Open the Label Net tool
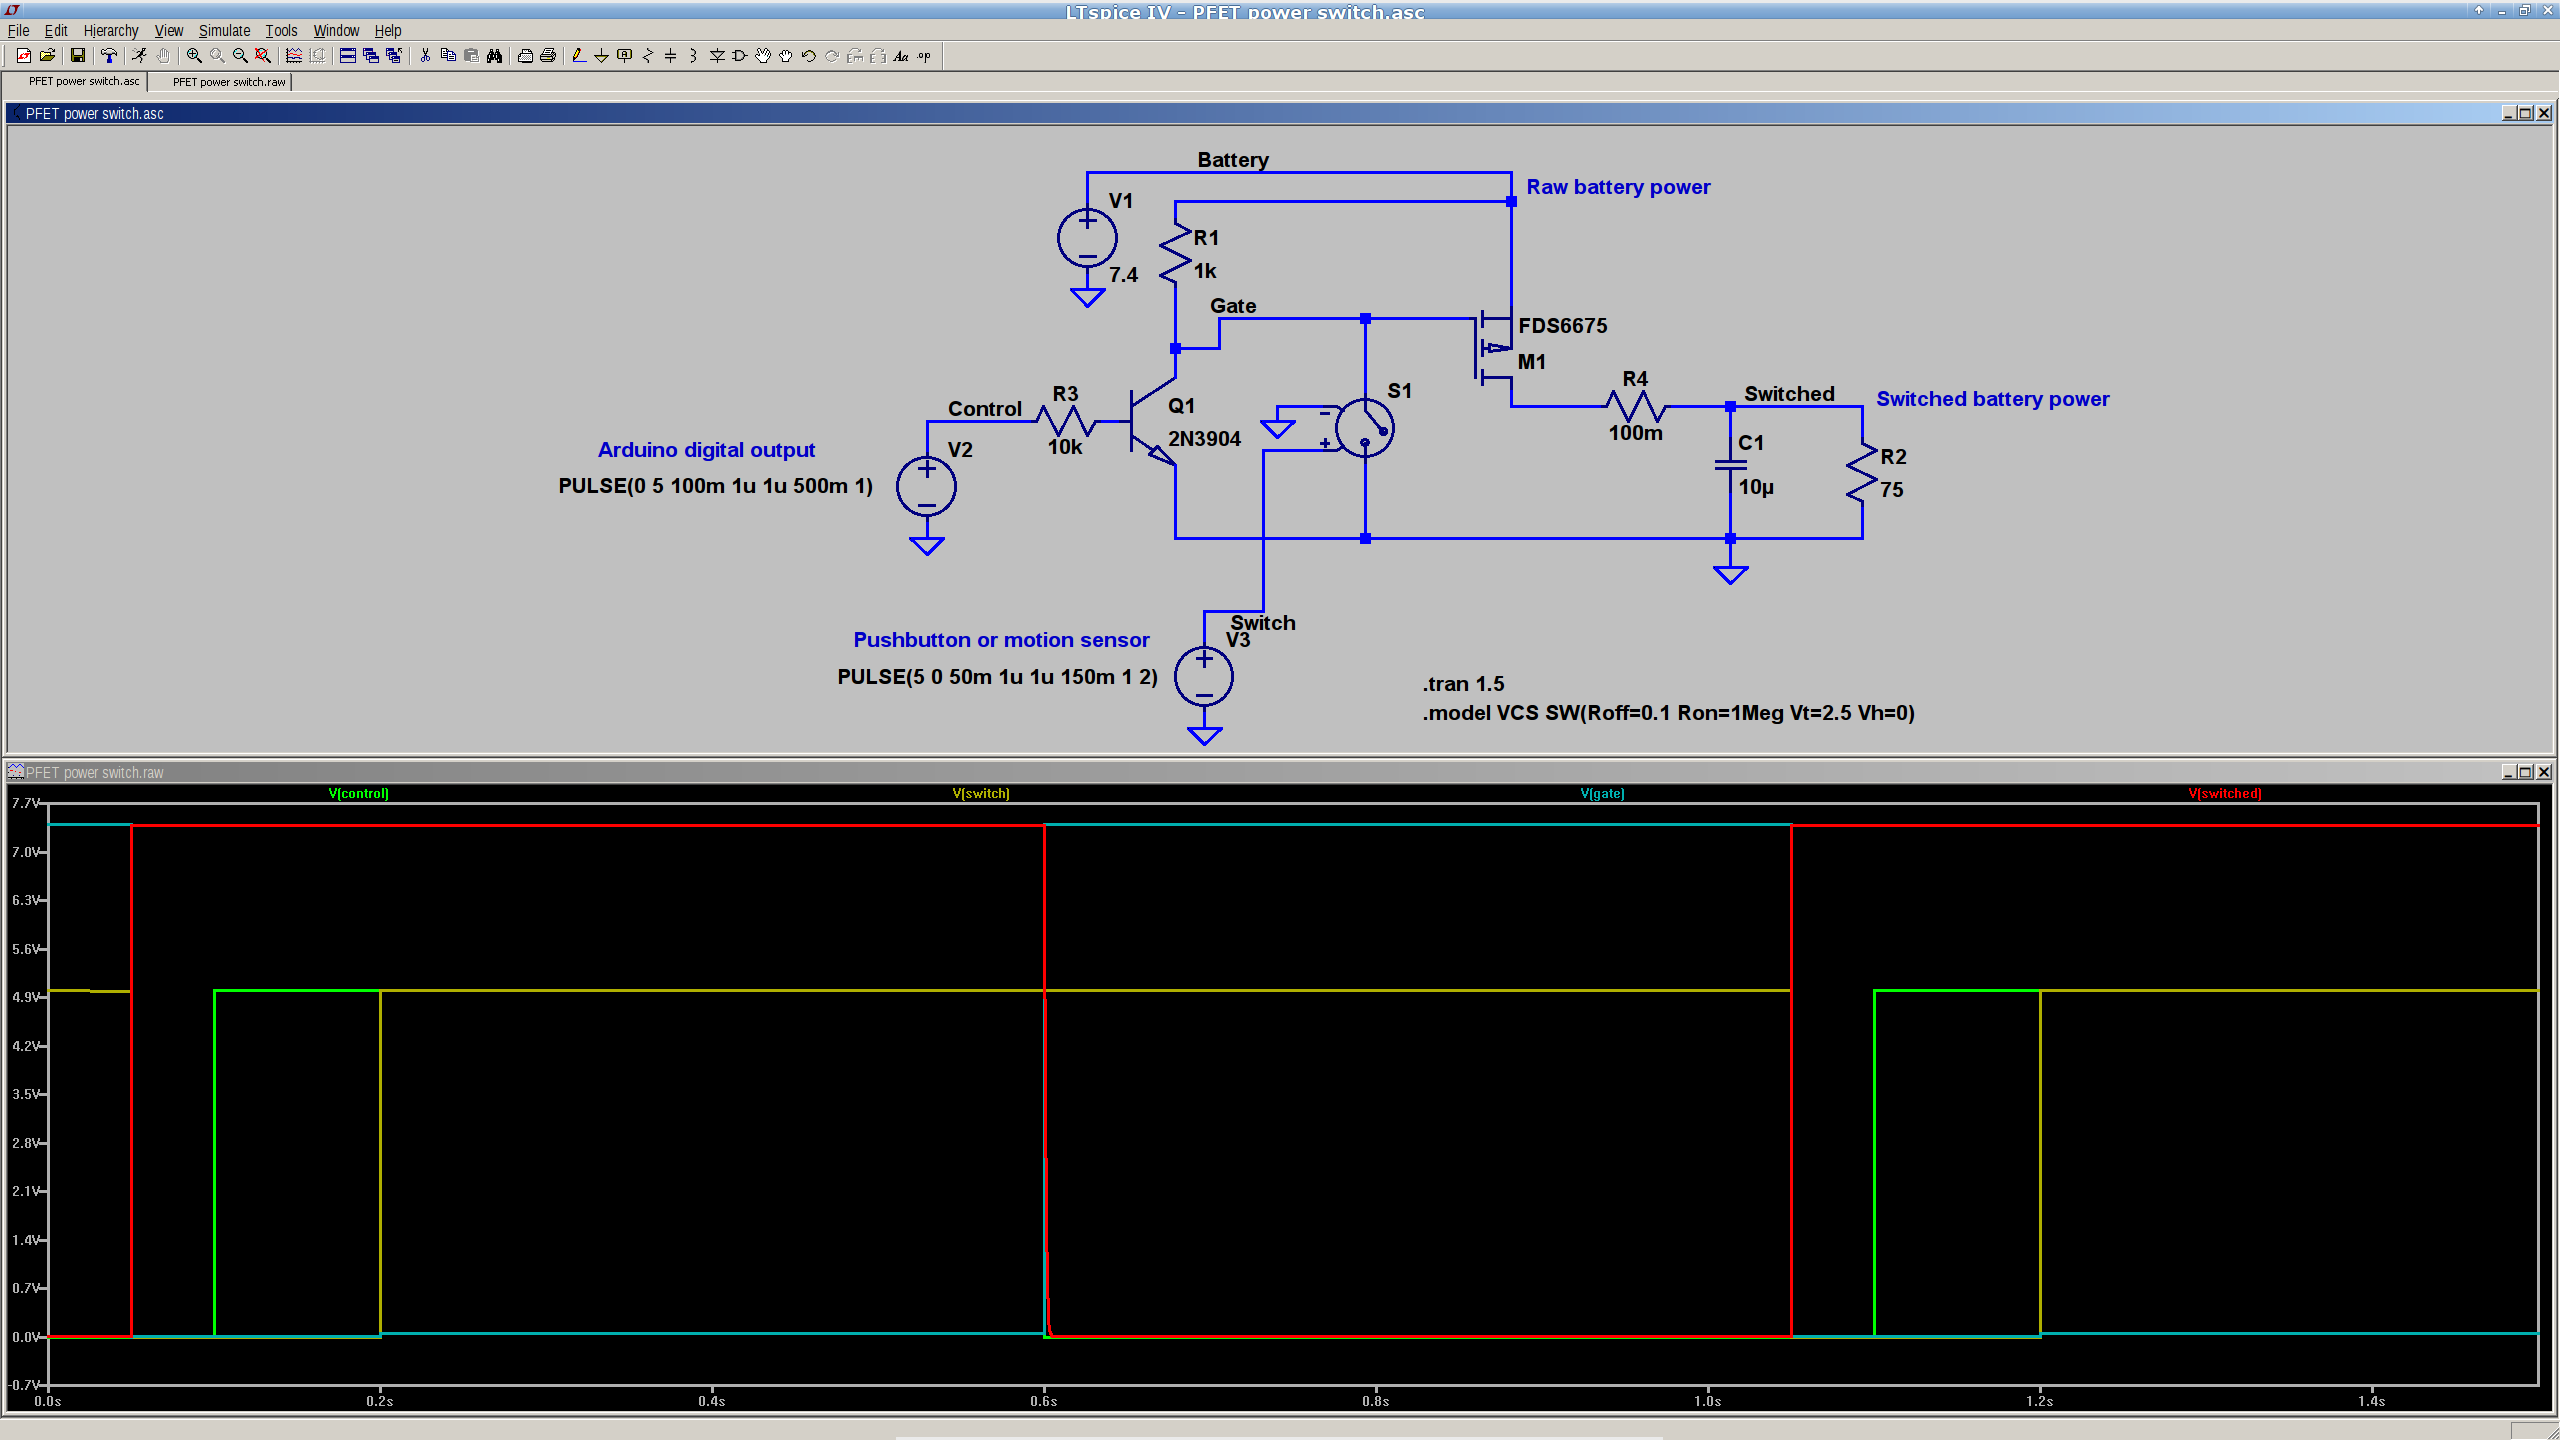The image size is (2560, 1440). 626,56
